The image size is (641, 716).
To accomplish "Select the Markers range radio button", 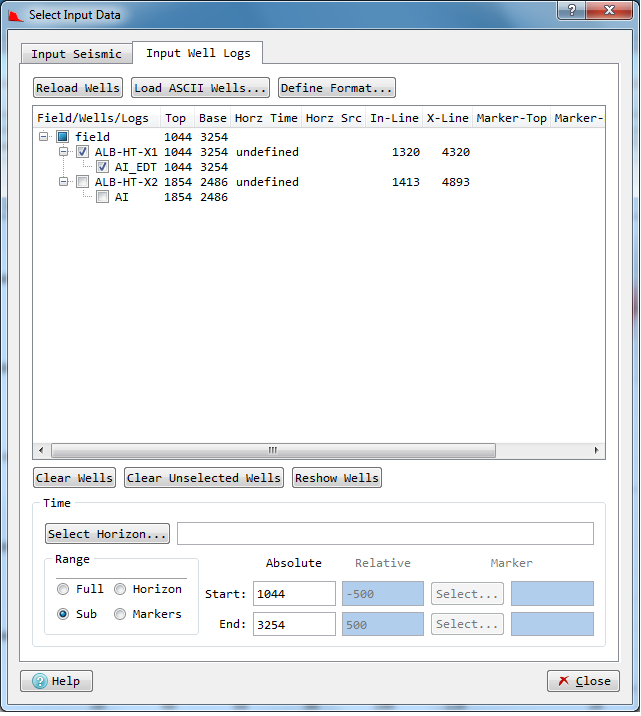I will click(x=120, y=614).
